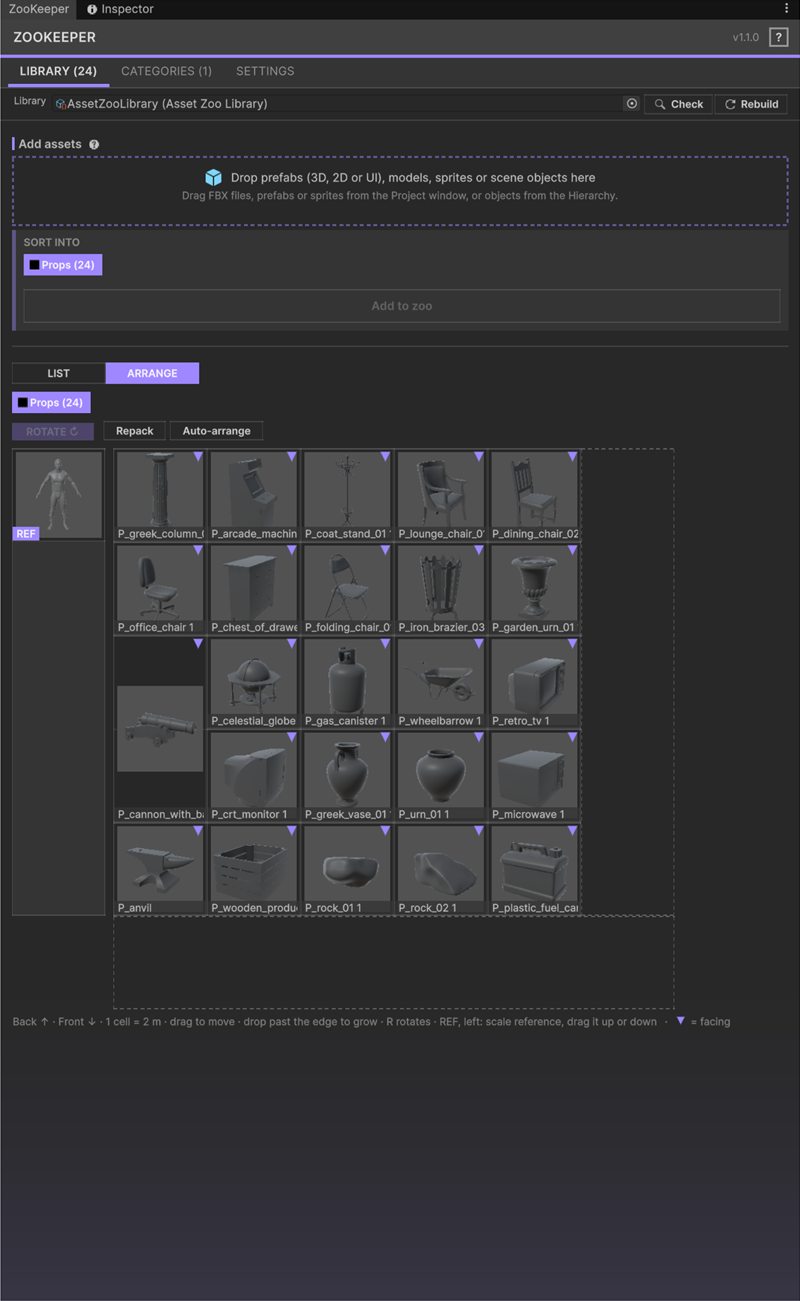Click the object picker circle beside Library field
This screenshot has height=1301, width=800.
coord(631,104)
